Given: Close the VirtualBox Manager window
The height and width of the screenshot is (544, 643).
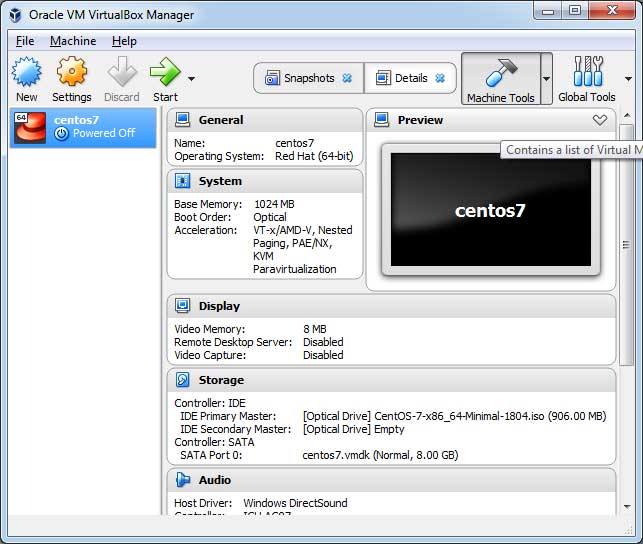Looking at the screenshot, I should [x=612, y=10].
